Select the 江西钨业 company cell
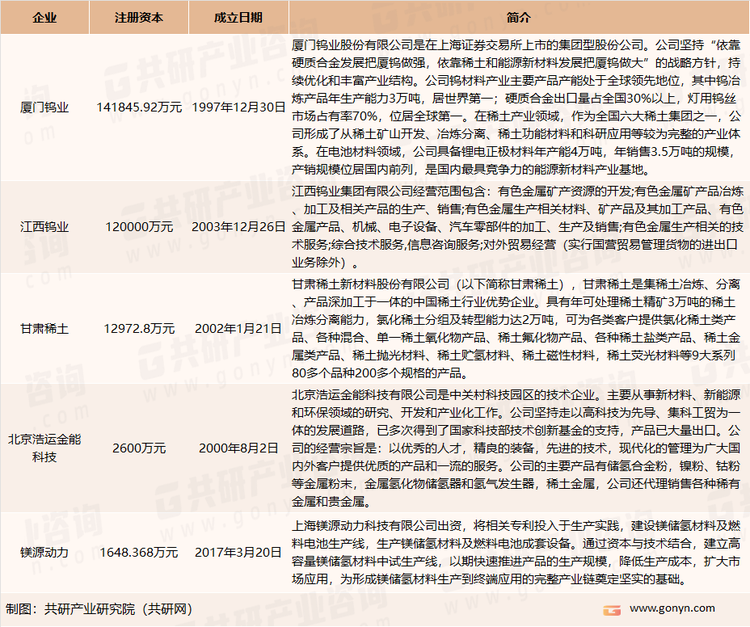 44,227
